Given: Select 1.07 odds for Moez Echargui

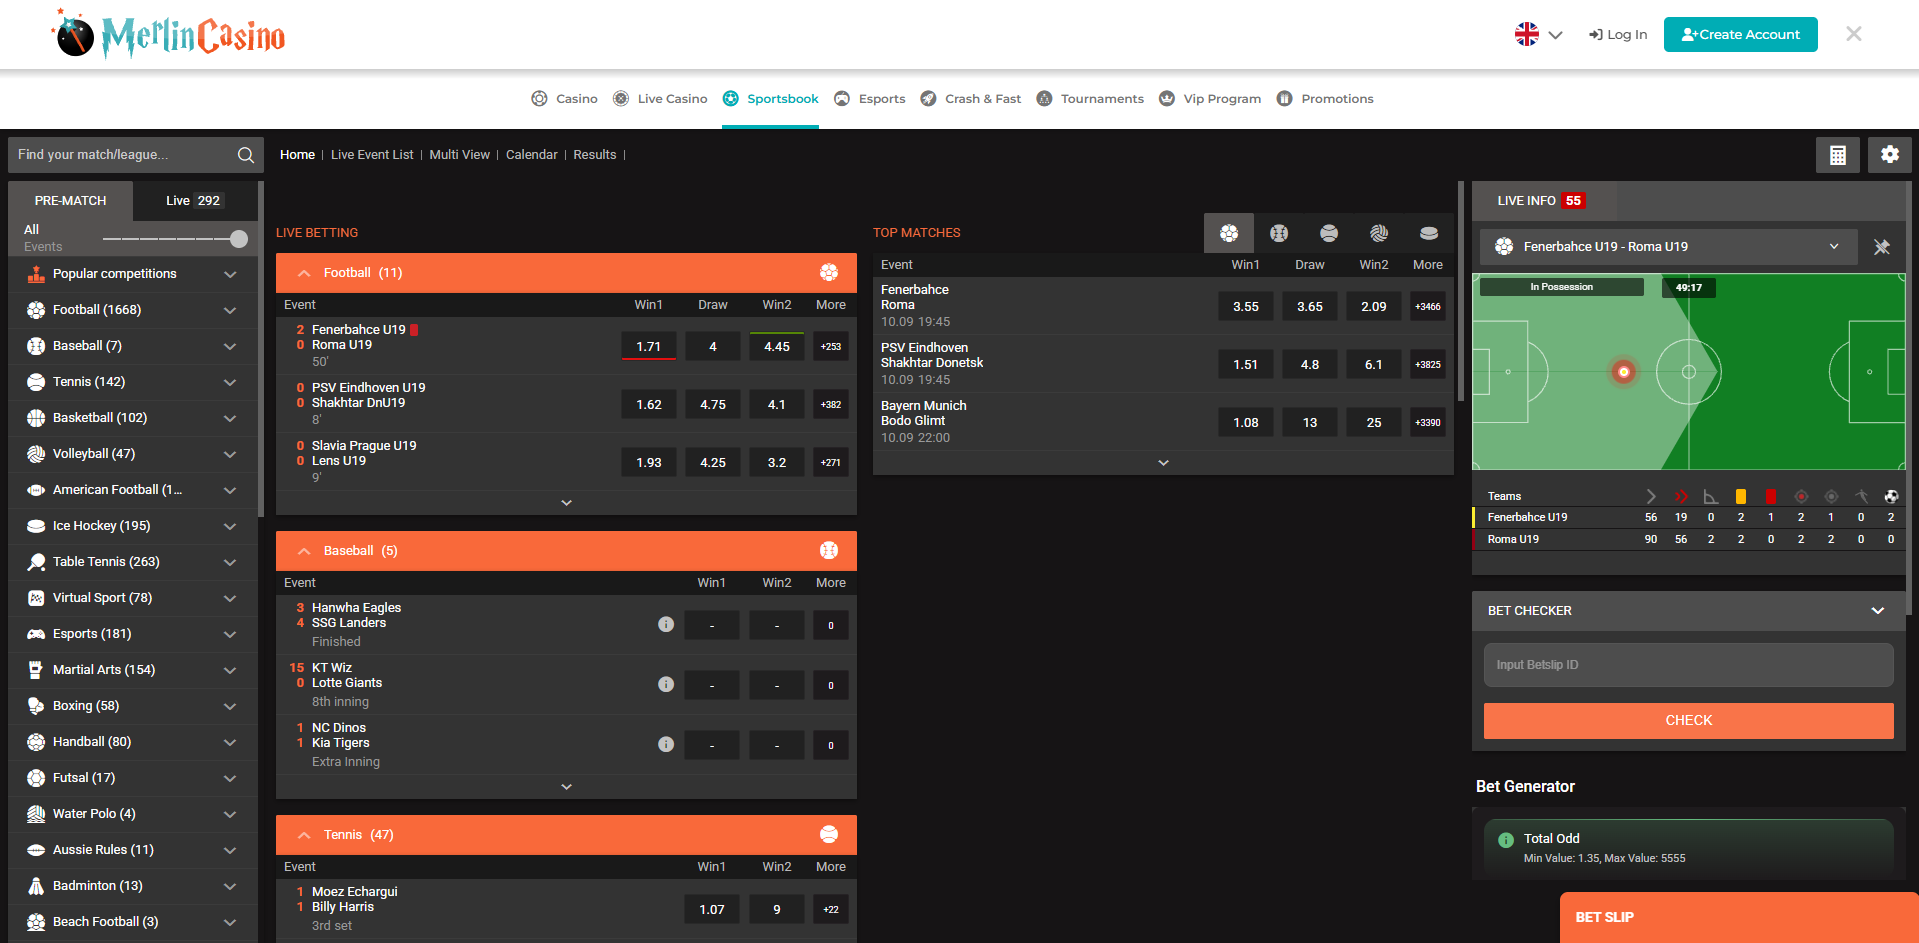Looking at the screenshot, I should tap(712, 910).
